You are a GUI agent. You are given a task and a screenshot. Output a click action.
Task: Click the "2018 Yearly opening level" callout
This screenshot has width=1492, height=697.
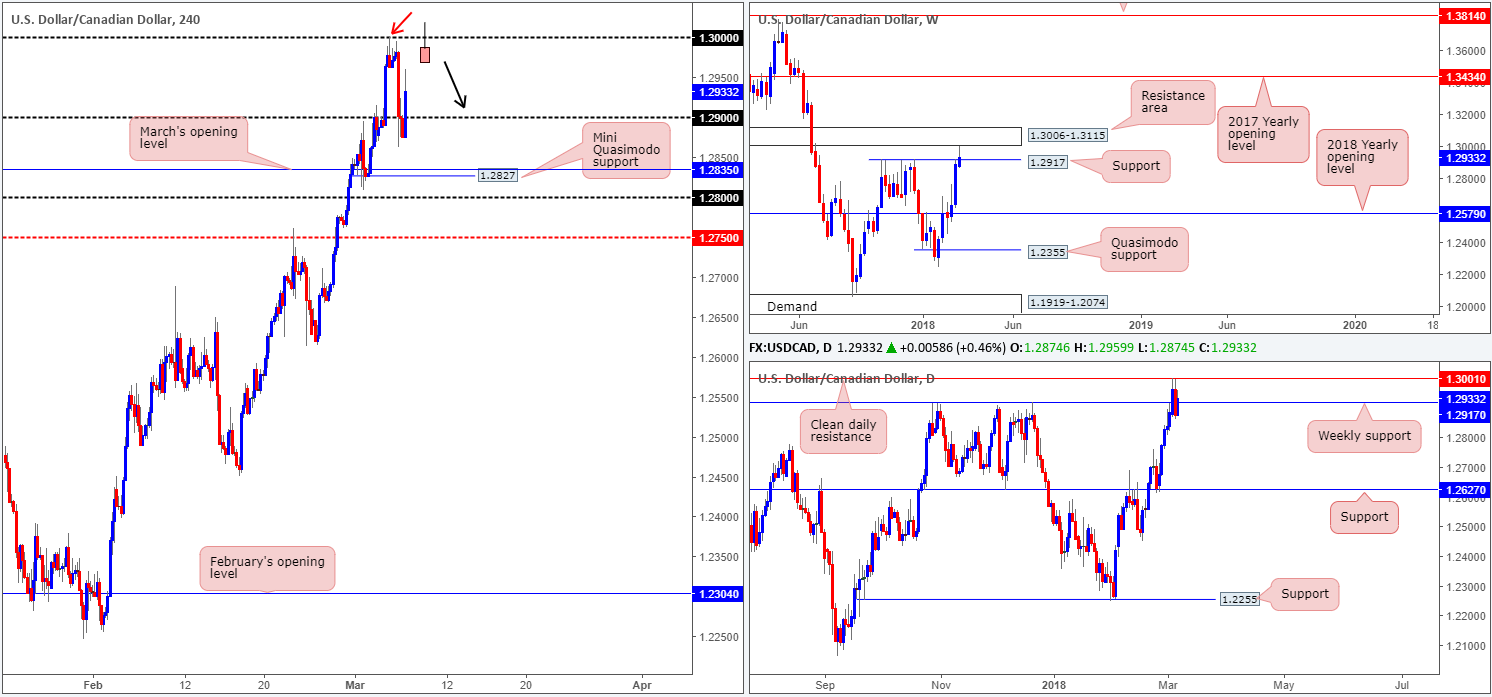click(x=1361, y=157)
